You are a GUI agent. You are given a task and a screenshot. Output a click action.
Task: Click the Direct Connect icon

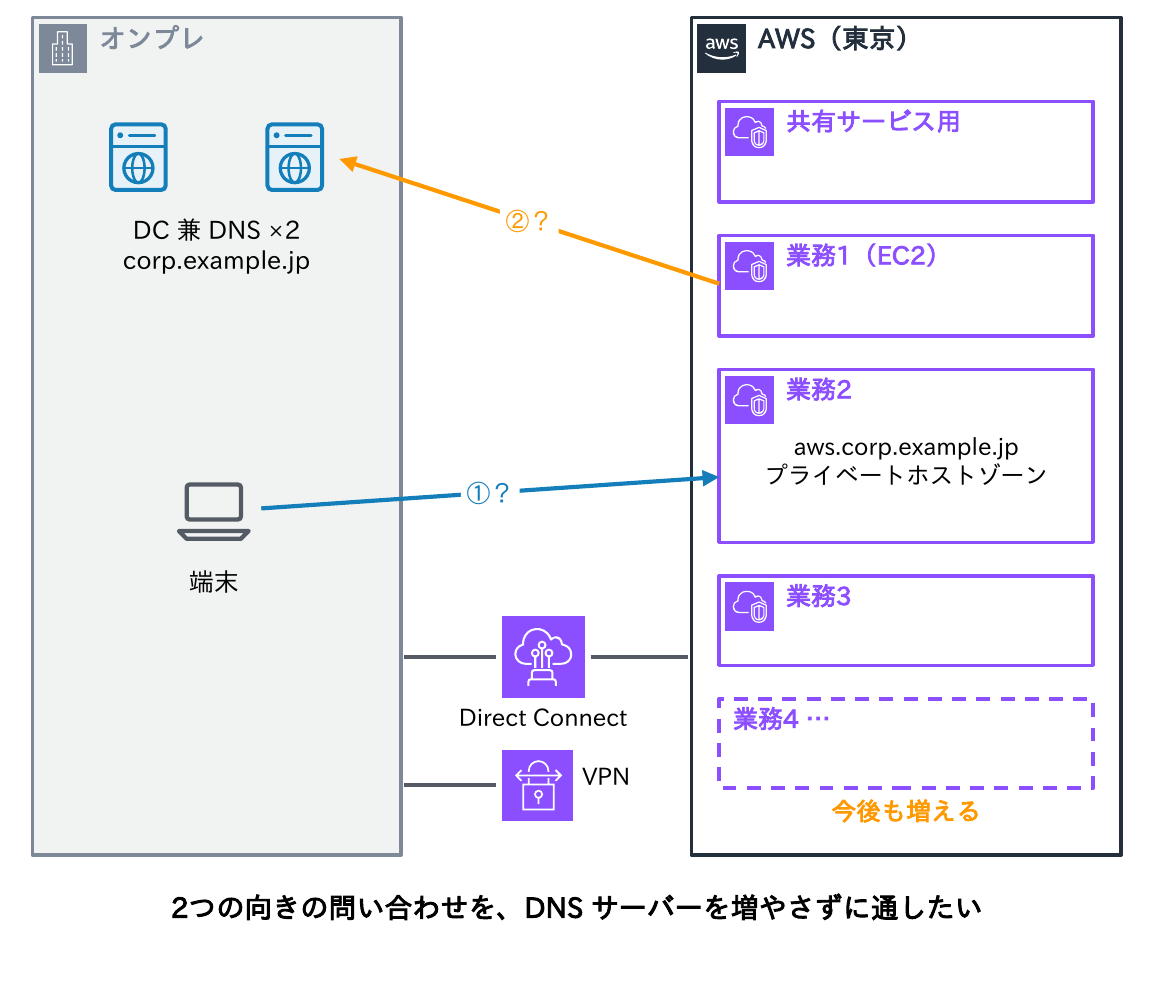point(543,657)
